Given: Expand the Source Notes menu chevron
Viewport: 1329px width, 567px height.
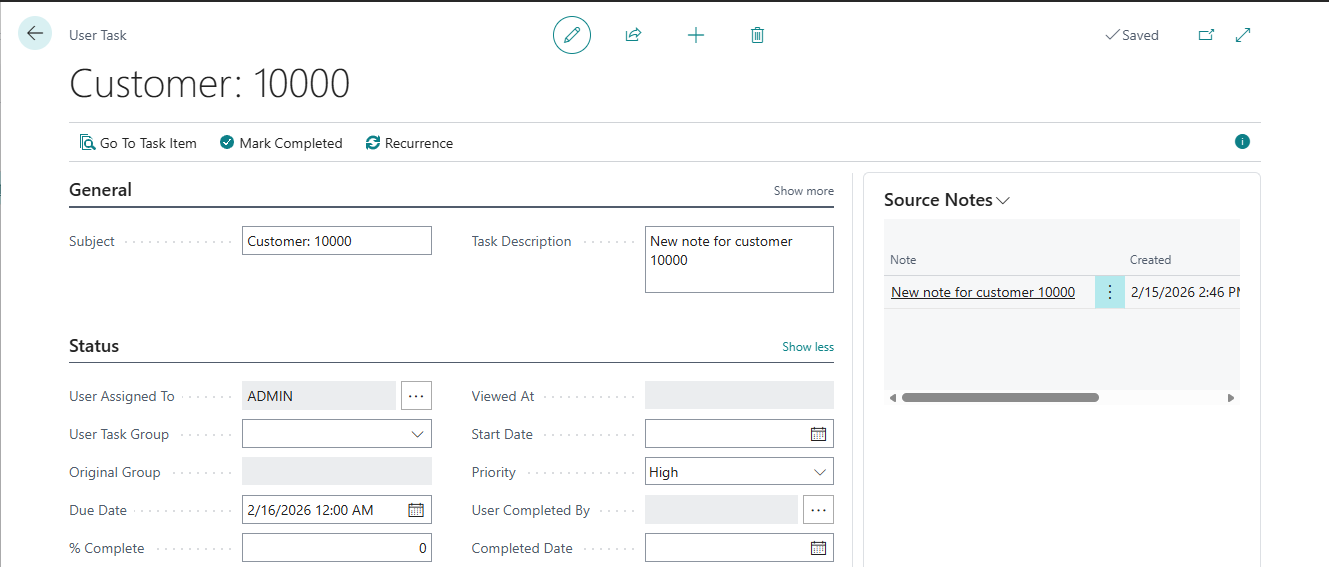Looking at the screenshot, I should coord(1003,201).
